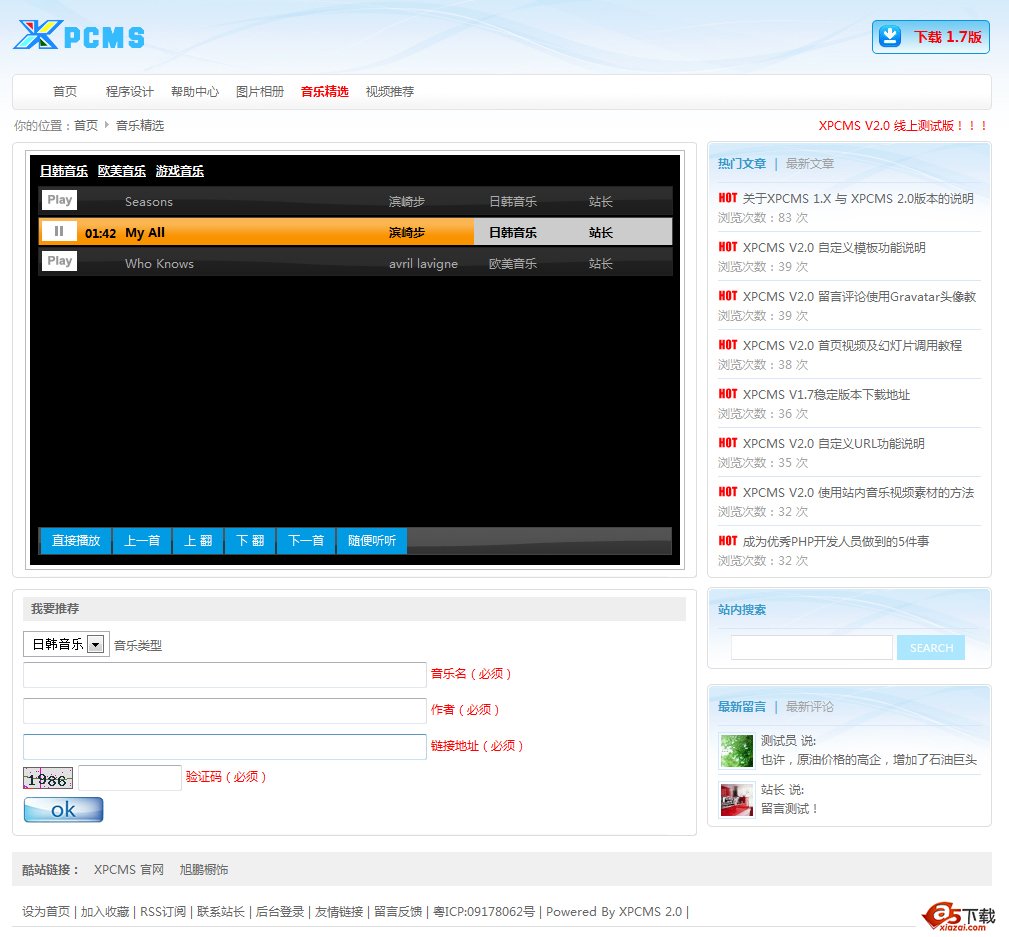This screenshot has height=937, width=1009.
Task: Open article 首页视频及幻灯片调用教程
Action: pos(853,346)
